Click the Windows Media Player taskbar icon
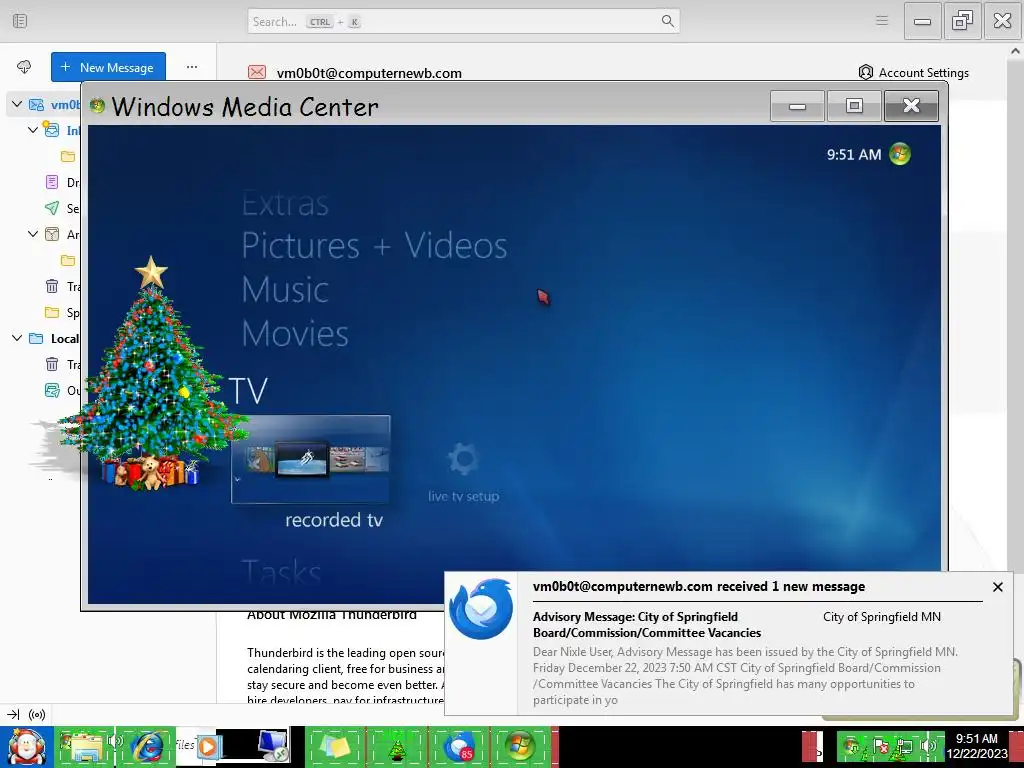 [x=208, y=746]
